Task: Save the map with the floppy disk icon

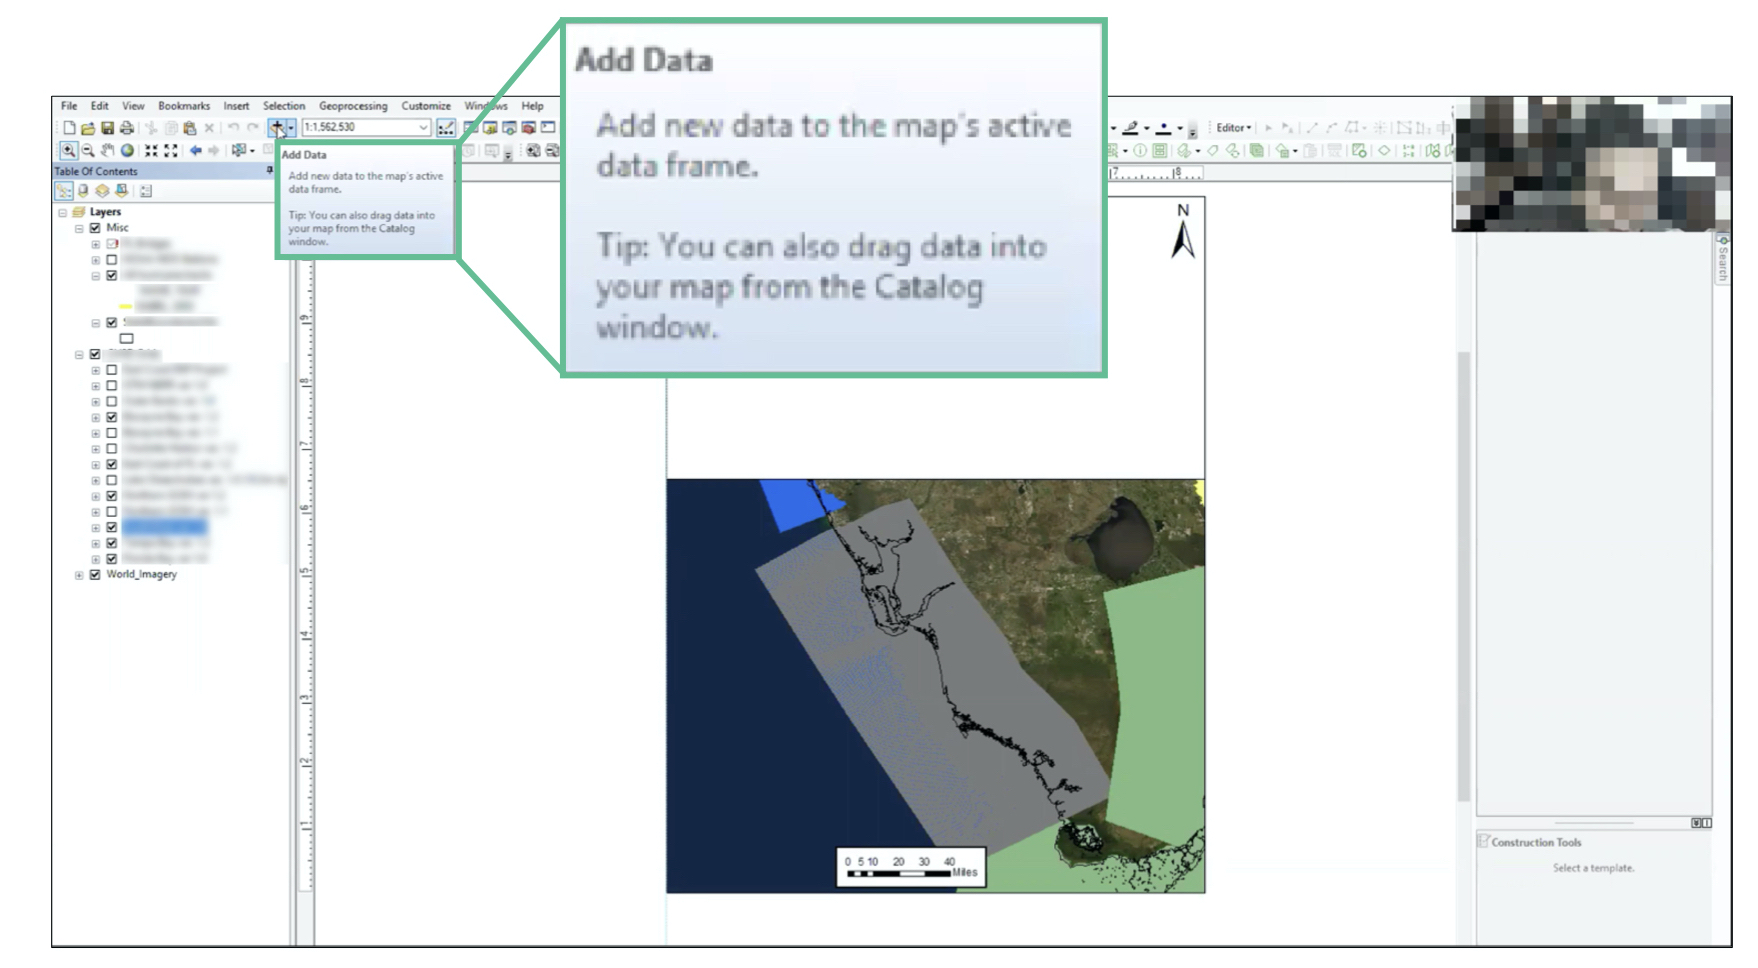Action: coord(107,128)
